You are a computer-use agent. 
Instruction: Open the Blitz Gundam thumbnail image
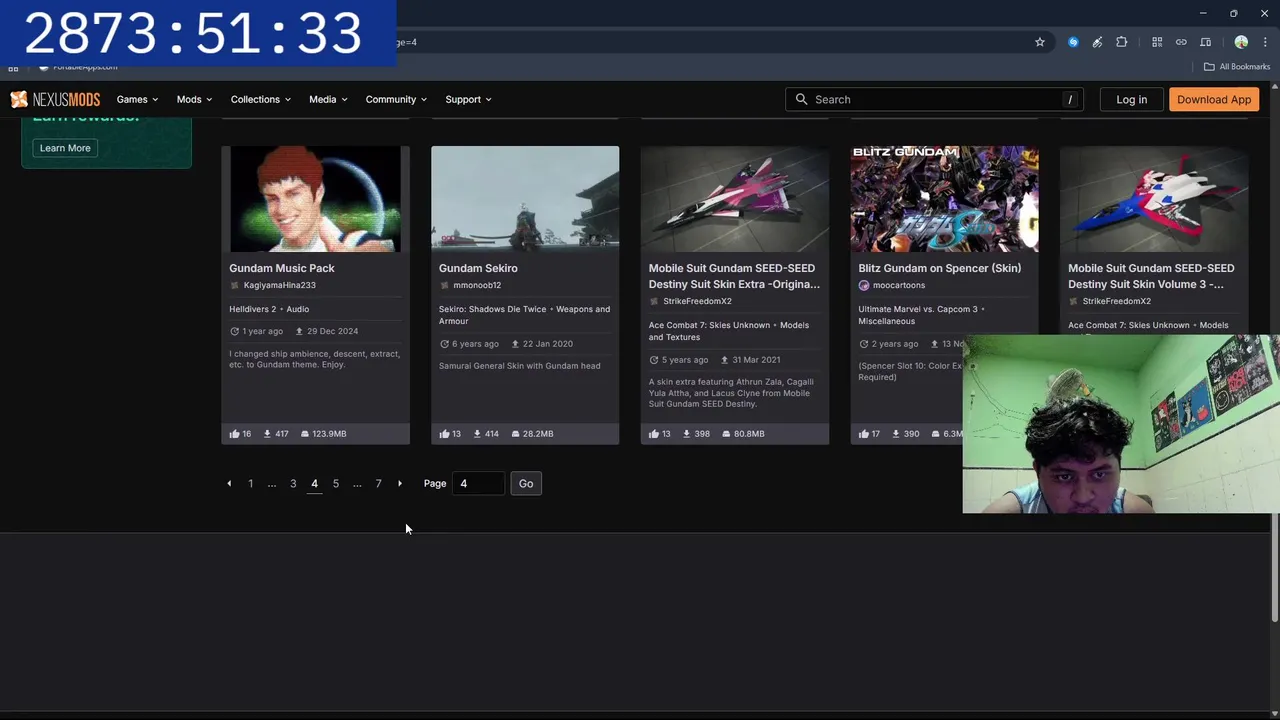pyautogui.click(x=944, y=199)
